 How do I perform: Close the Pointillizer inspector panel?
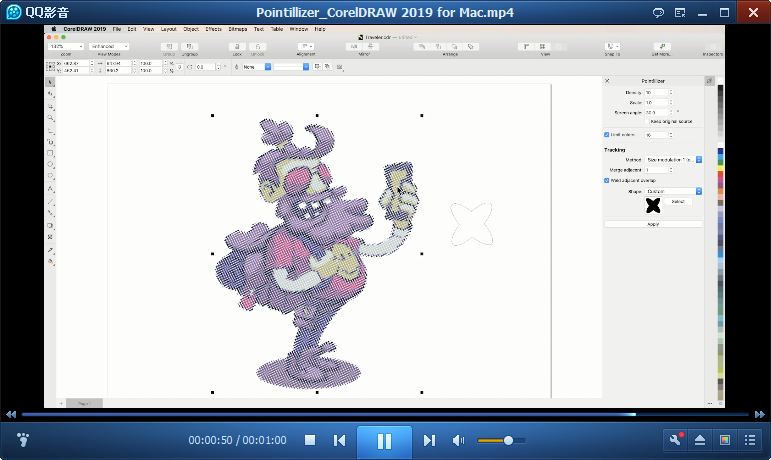coord(607,81)
